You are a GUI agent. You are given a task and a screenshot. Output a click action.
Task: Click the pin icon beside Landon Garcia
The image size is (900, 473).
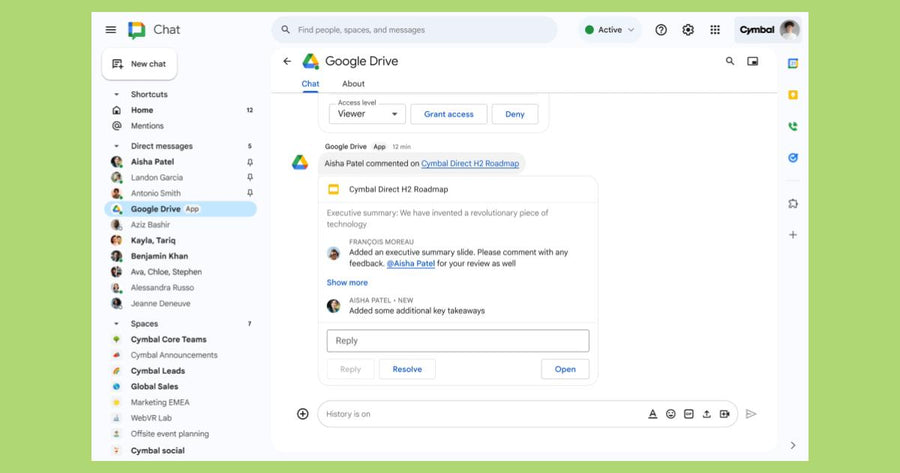pyautogui.click(x=250, y=177)
